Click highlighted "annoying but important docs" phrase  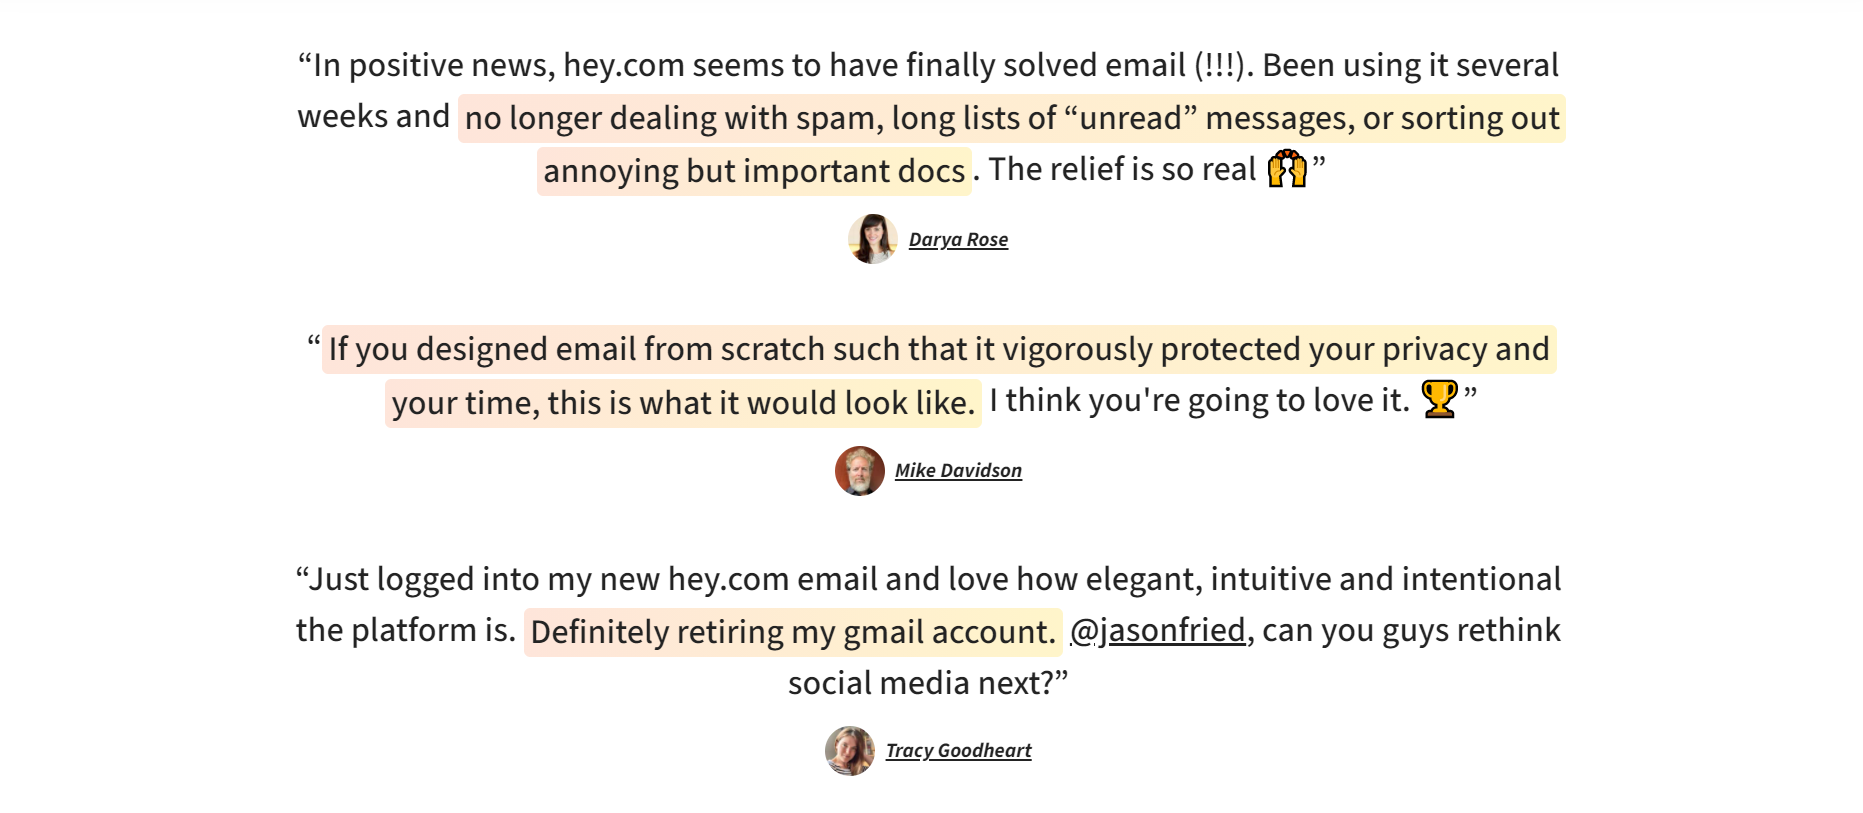754,172
